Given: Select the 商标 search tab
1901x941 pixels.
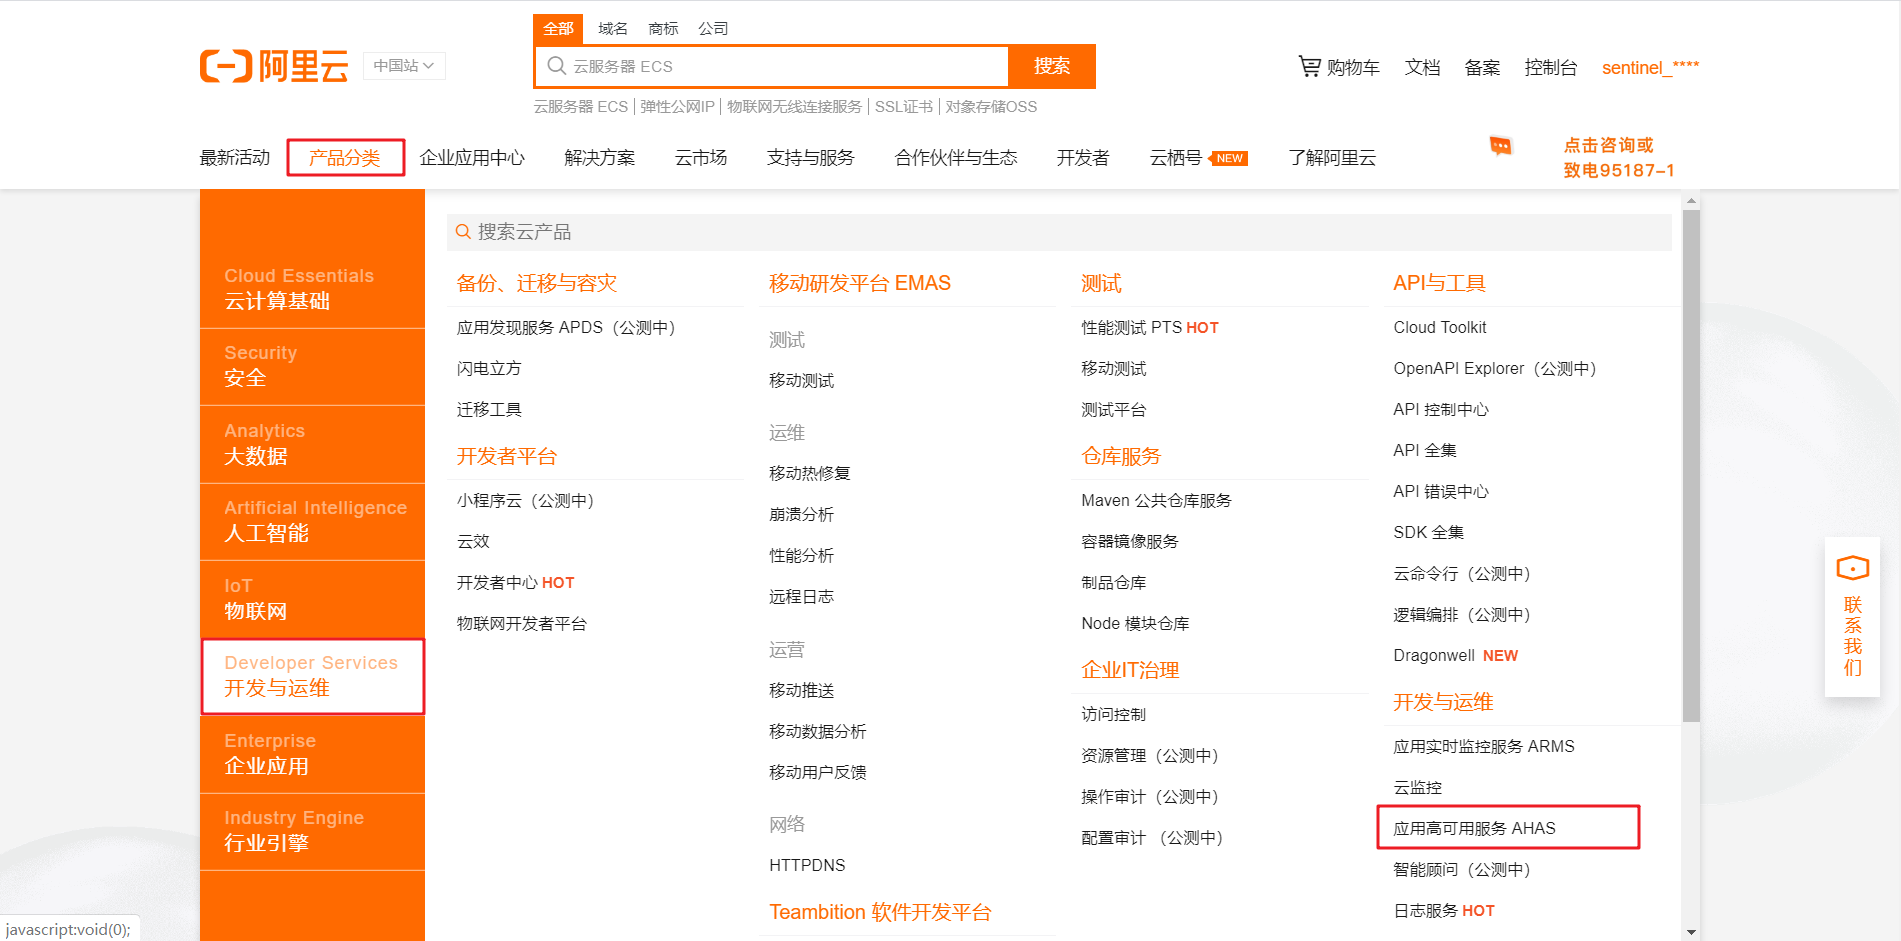Looking at the screenshot, I should [663, 29].
